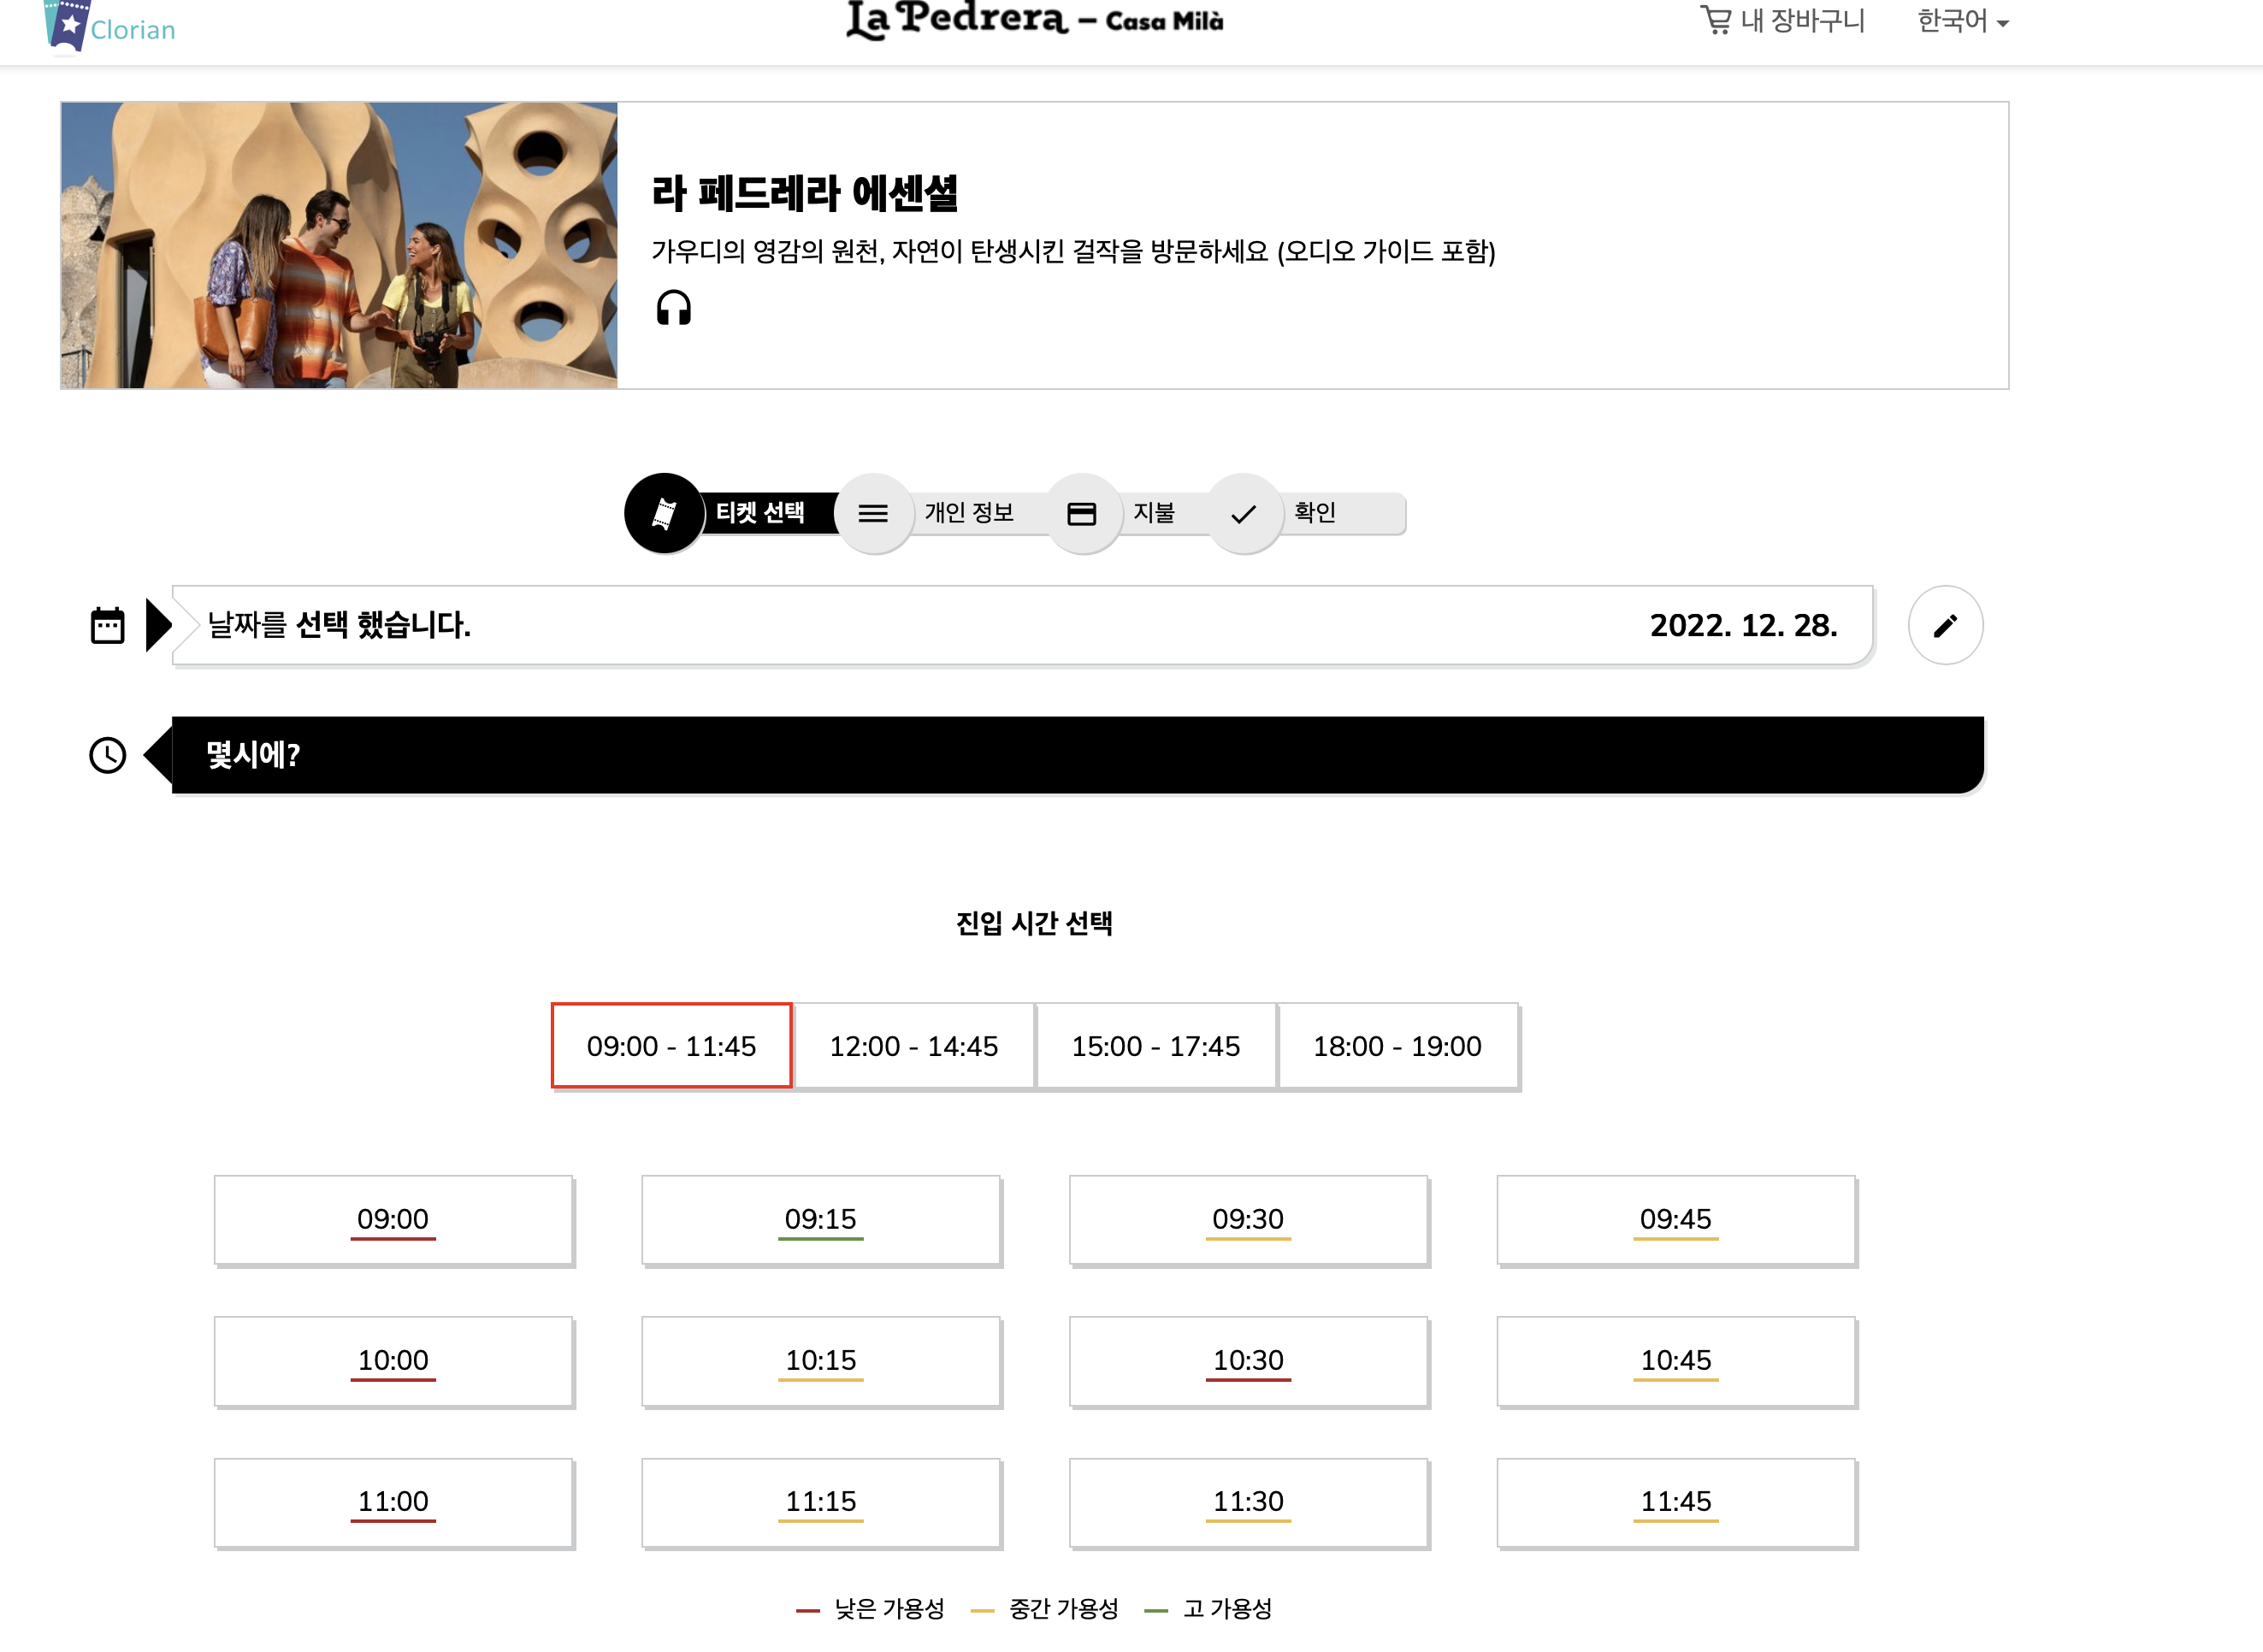The width and height of the screenshot is (2263, 1652).
Task: Select the 15:00 - 17:45 time range
Action: coord(1155,1045)
